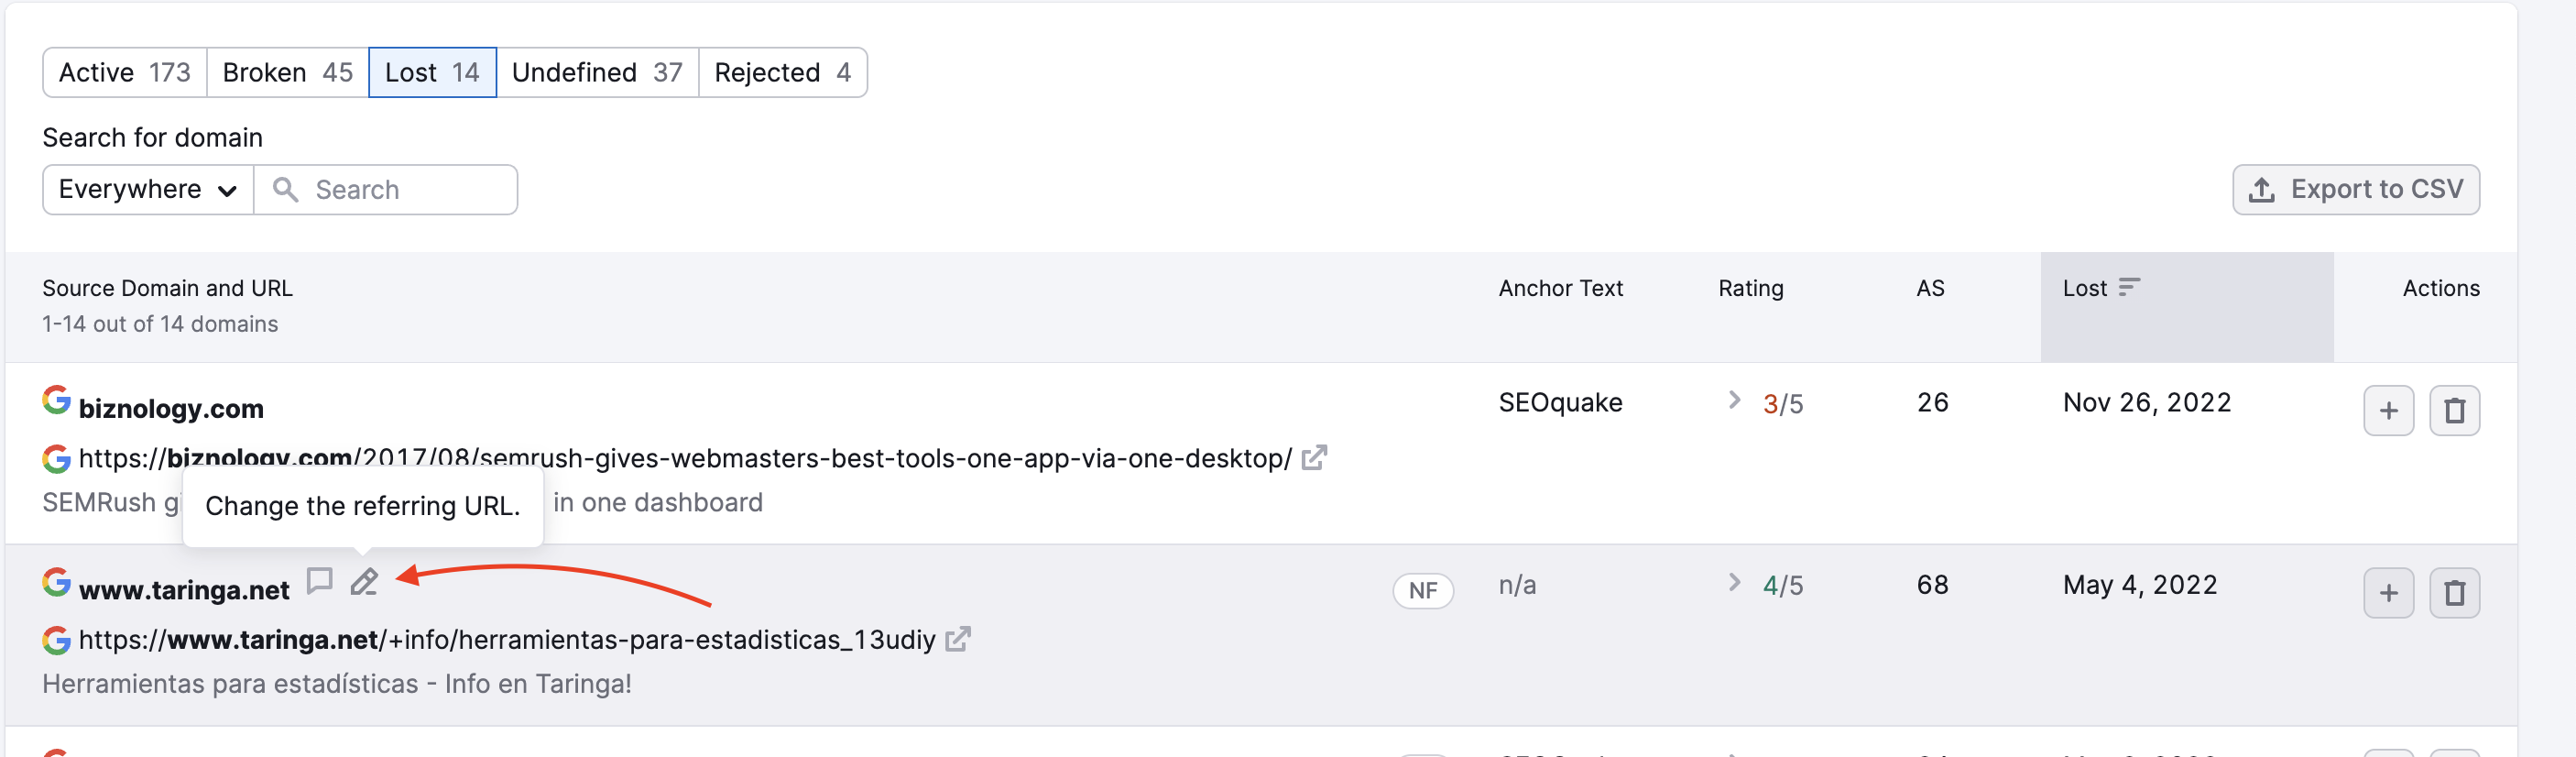Image resolution: width=2576 pixels, height=757 pixels.
Task: Toggle the Lost column sort order
Action: click(2128, 288)
